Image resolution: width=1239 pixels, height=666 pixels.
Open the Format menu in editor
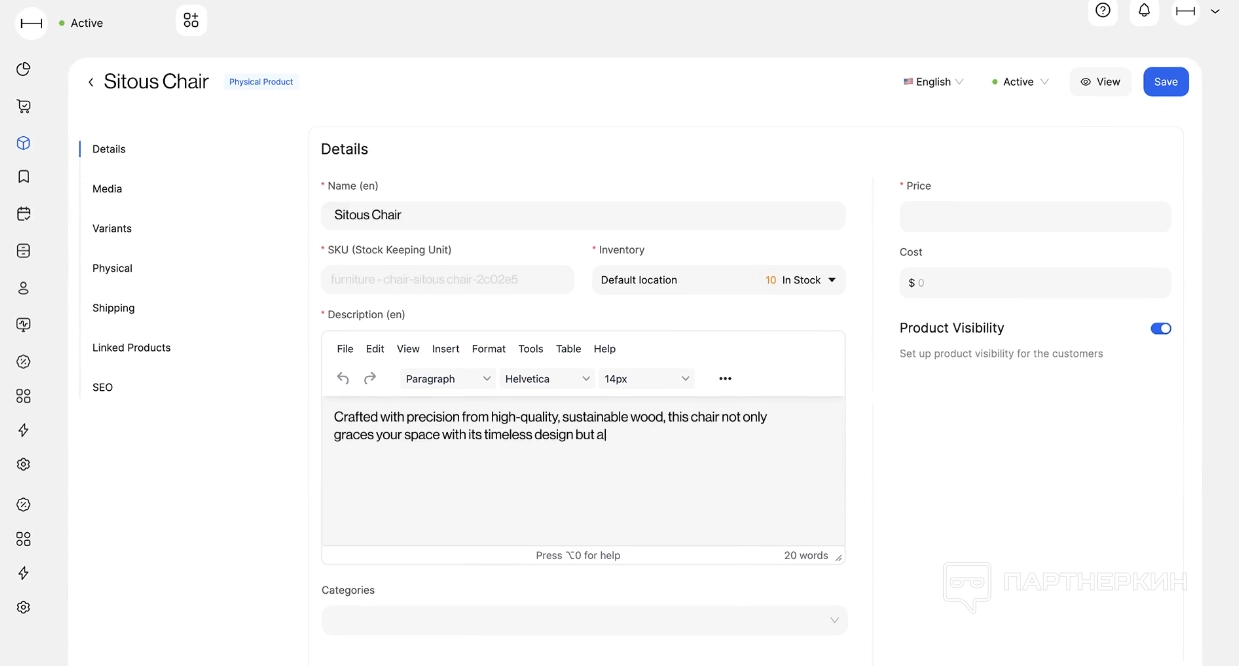488,349
